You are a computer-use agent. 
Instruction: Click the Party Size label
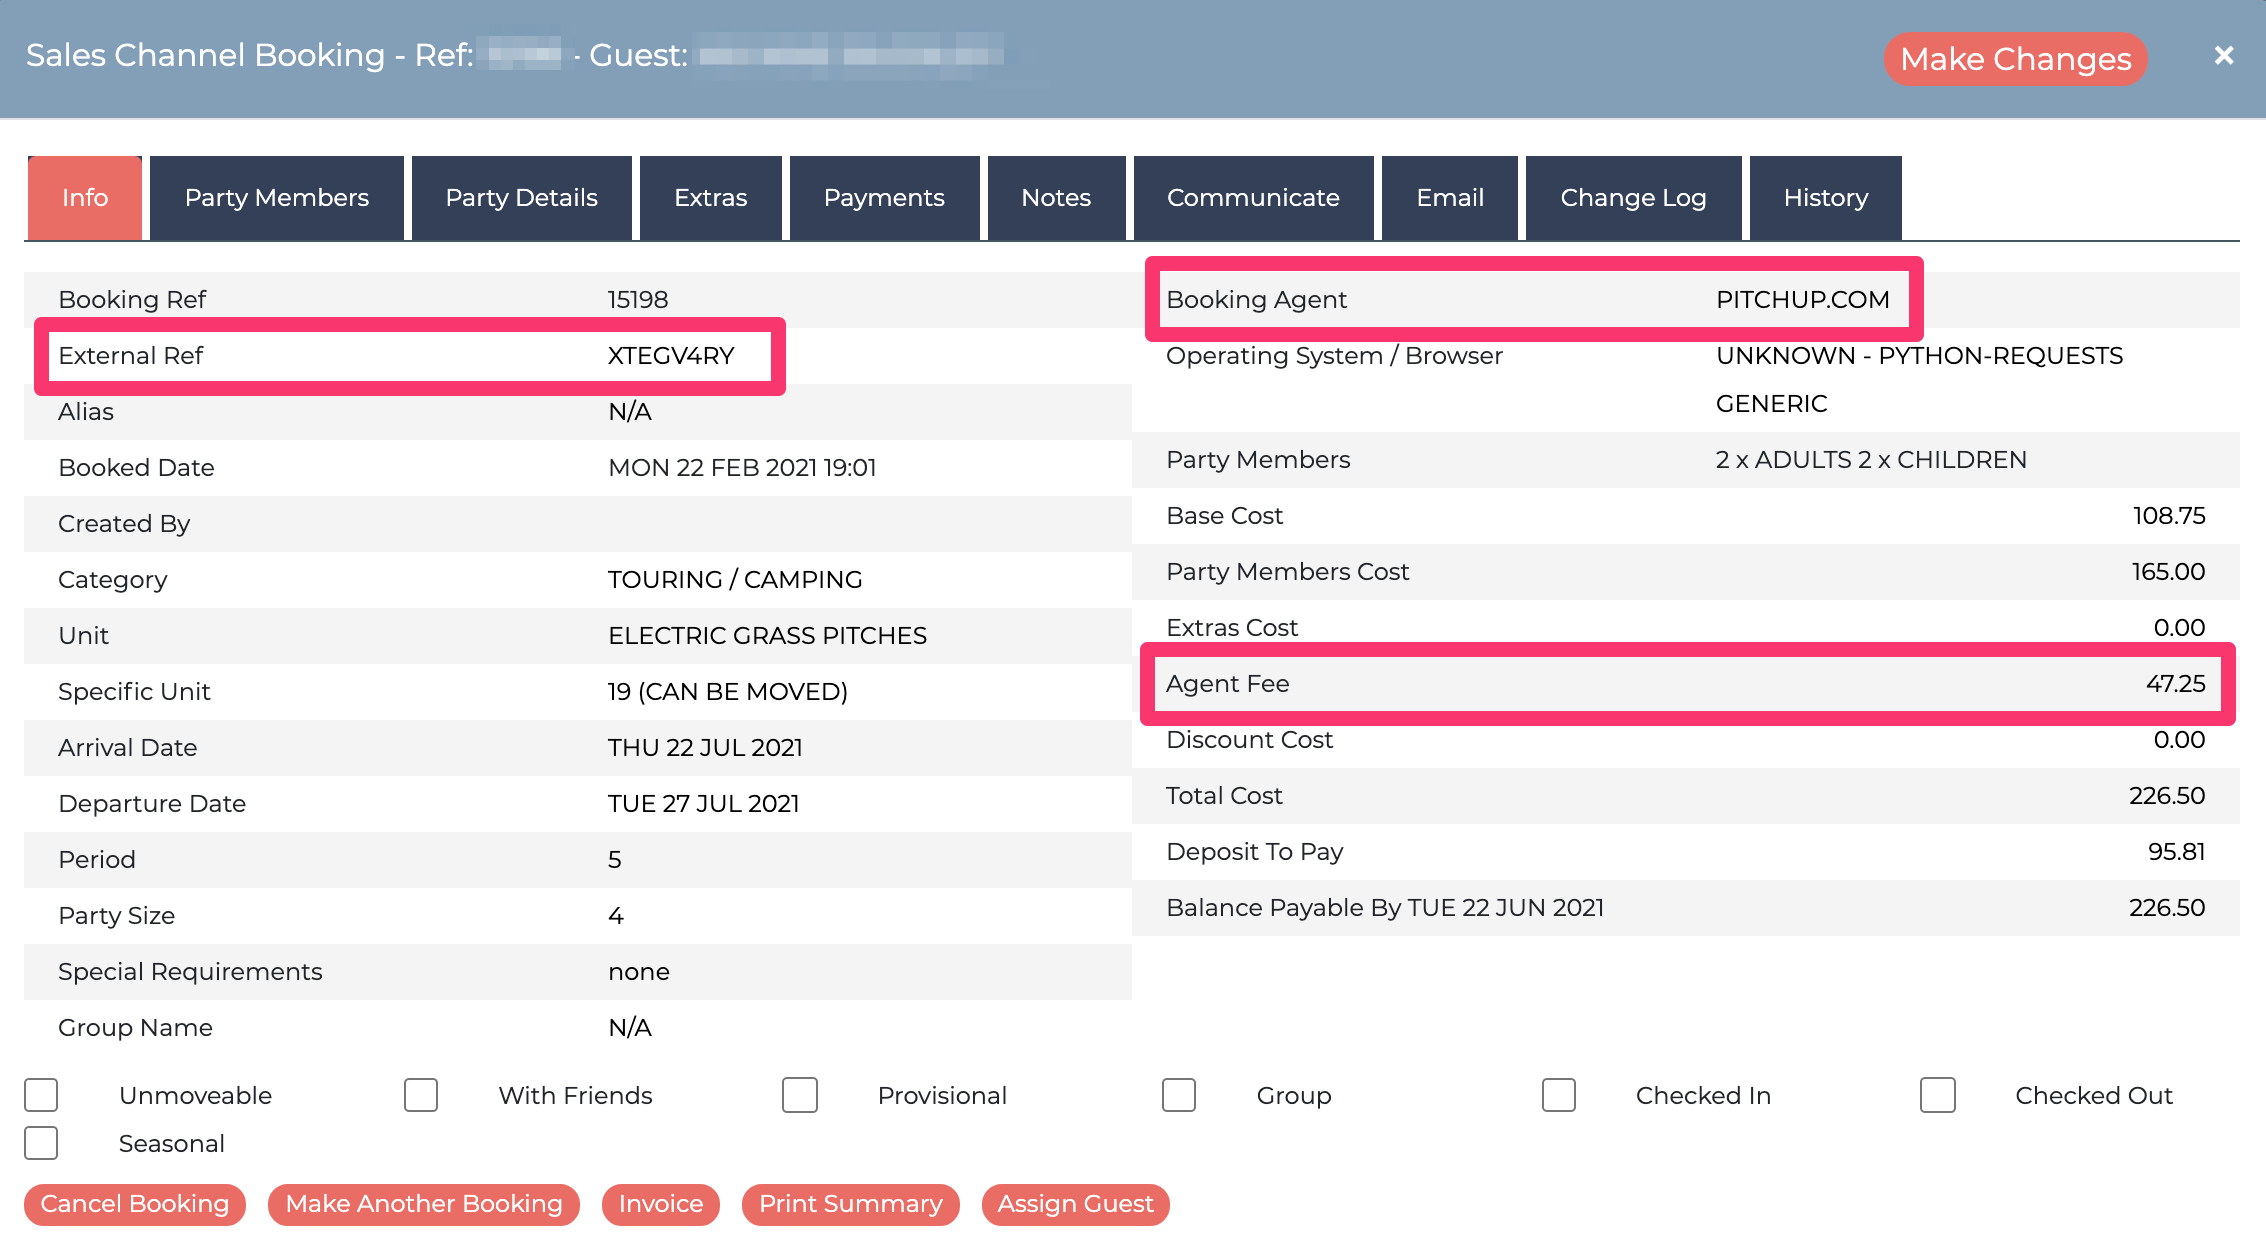tap(117, 916)
